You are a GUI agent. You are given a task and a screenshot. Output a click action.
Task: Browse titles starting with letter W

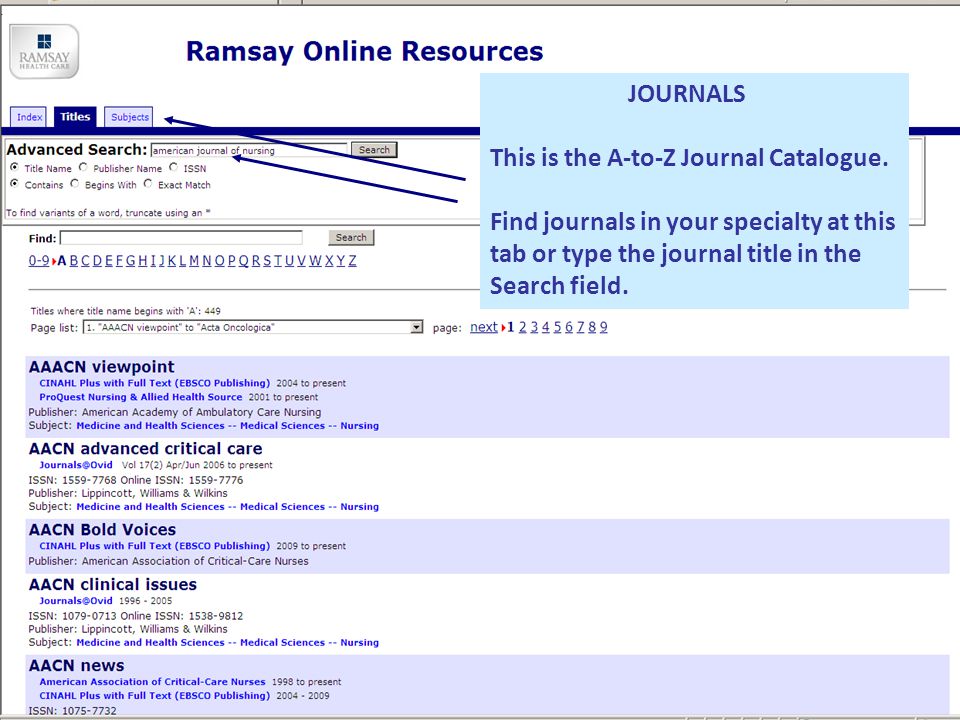click(315, 261)
